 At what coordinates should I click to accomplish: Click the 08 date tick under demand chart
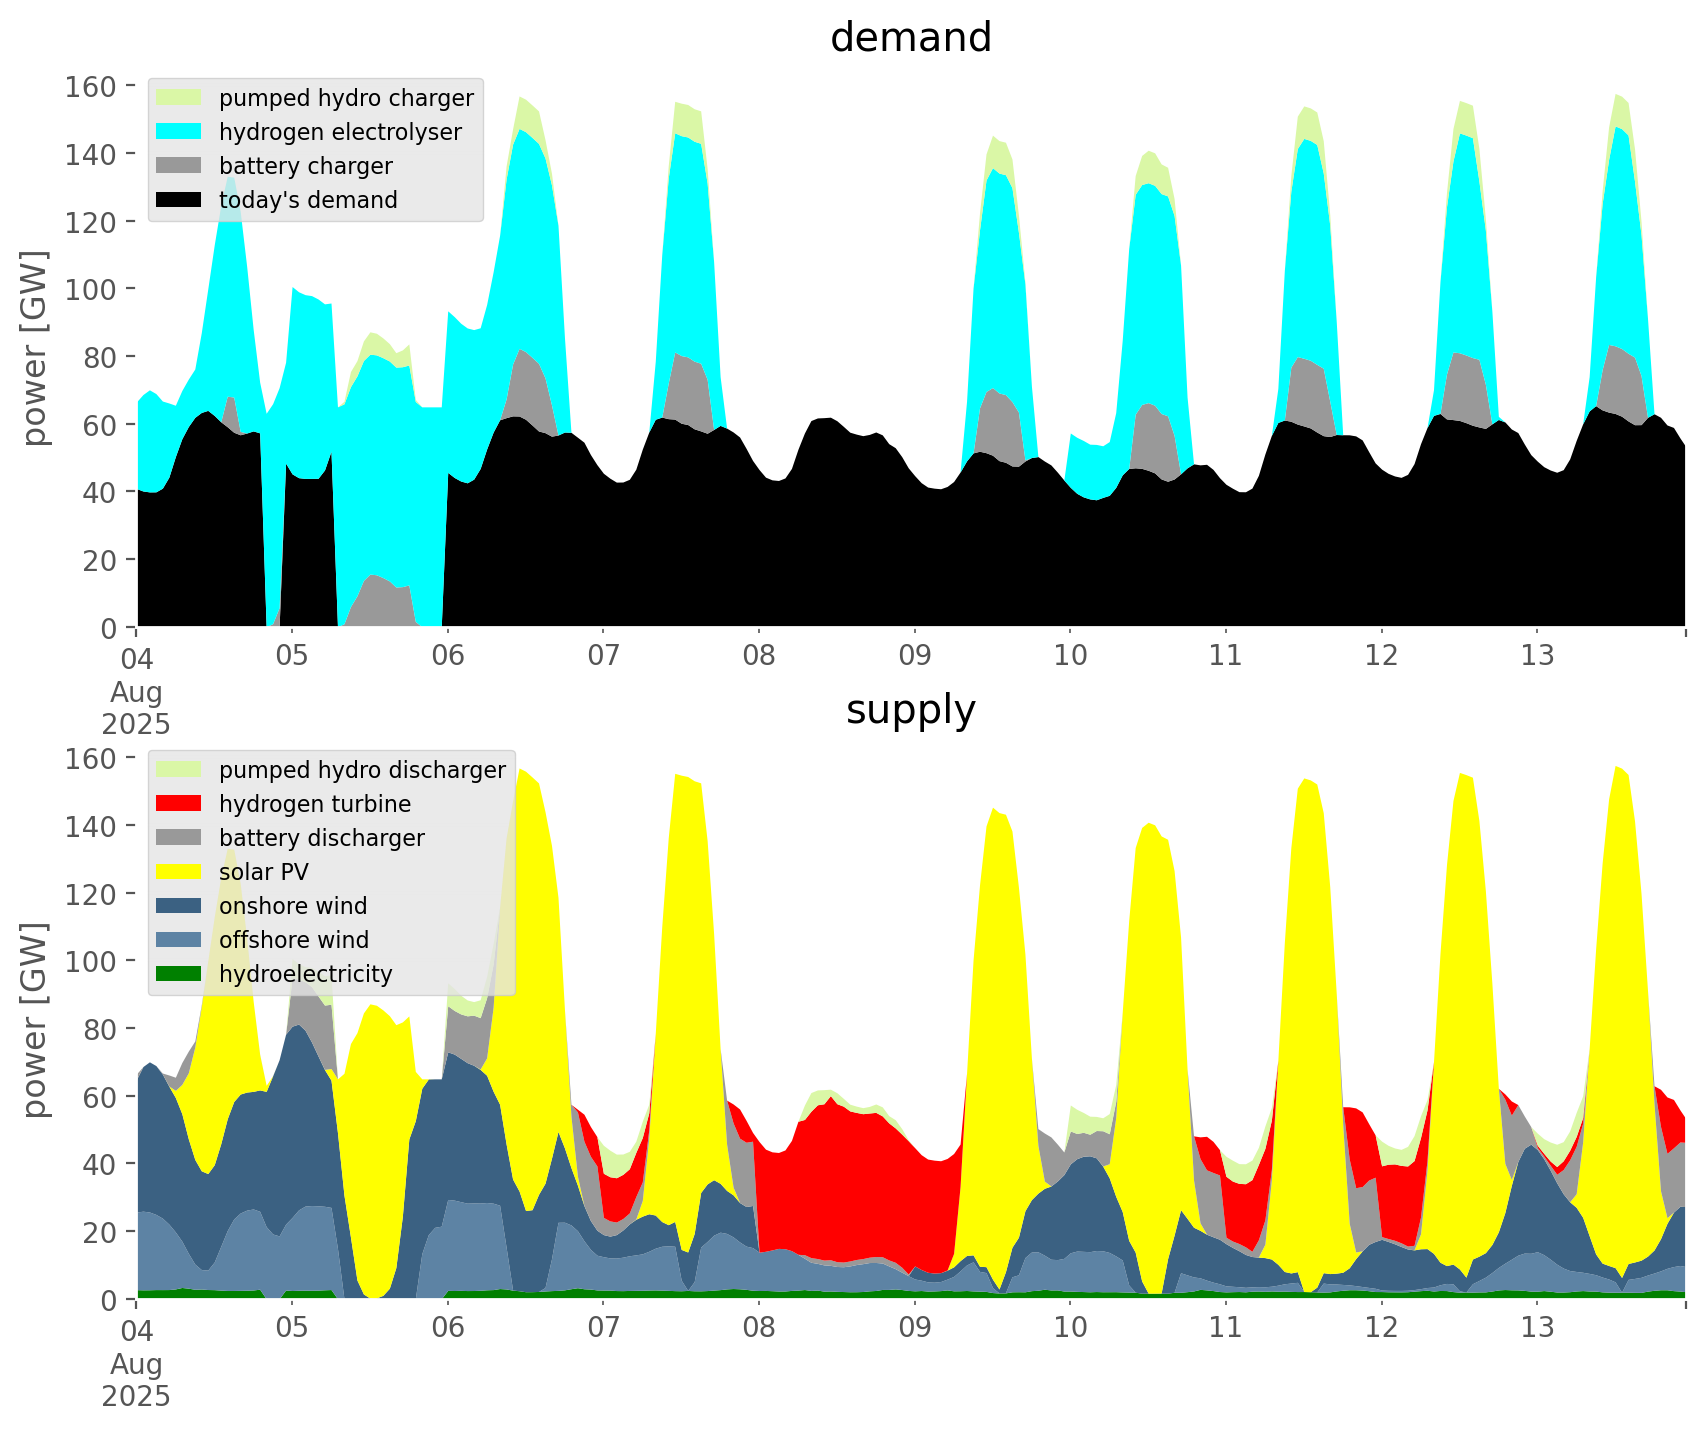click(759, 656)
